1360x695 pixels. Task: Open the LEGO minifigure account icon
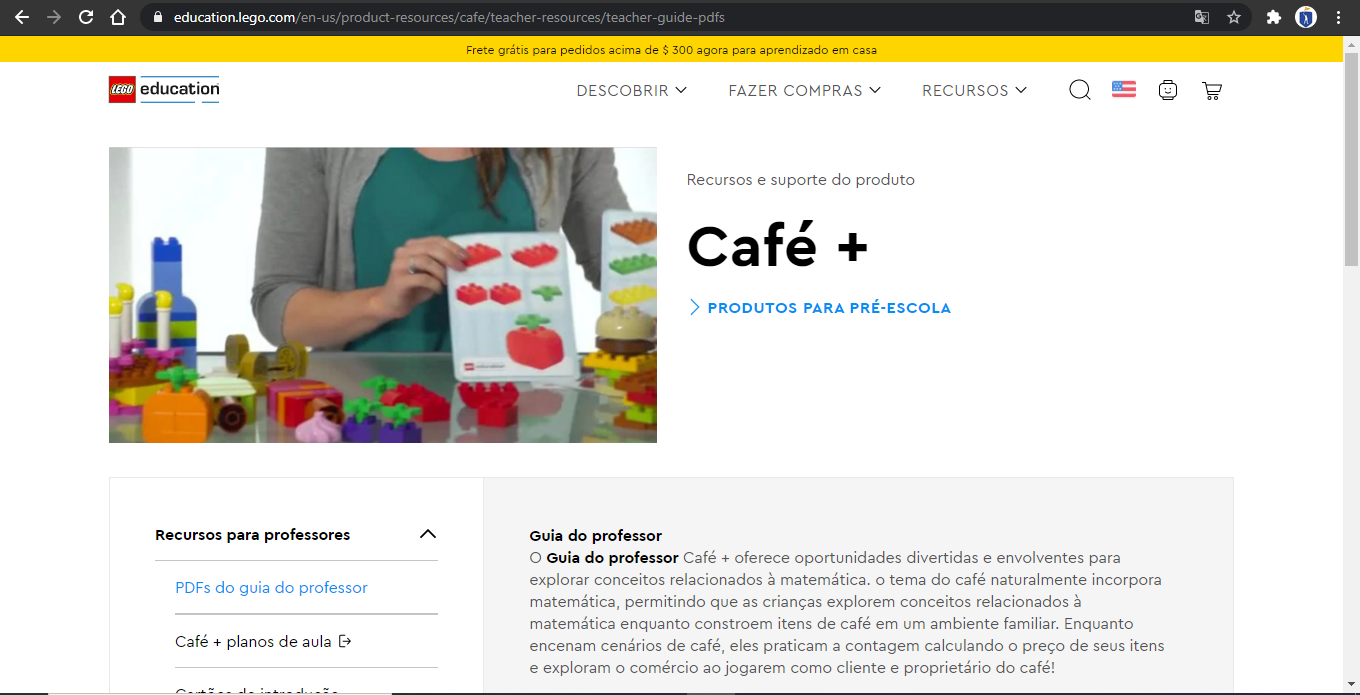(x=1168, y=90)
